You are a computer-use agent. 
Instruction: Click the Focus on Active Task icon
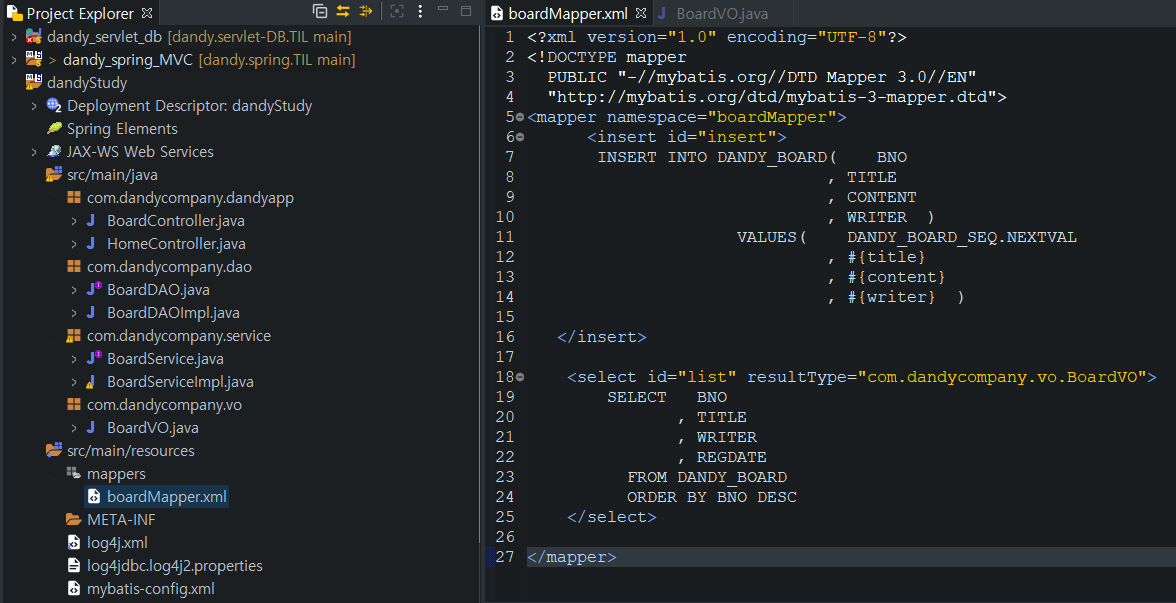coord(398,11)
